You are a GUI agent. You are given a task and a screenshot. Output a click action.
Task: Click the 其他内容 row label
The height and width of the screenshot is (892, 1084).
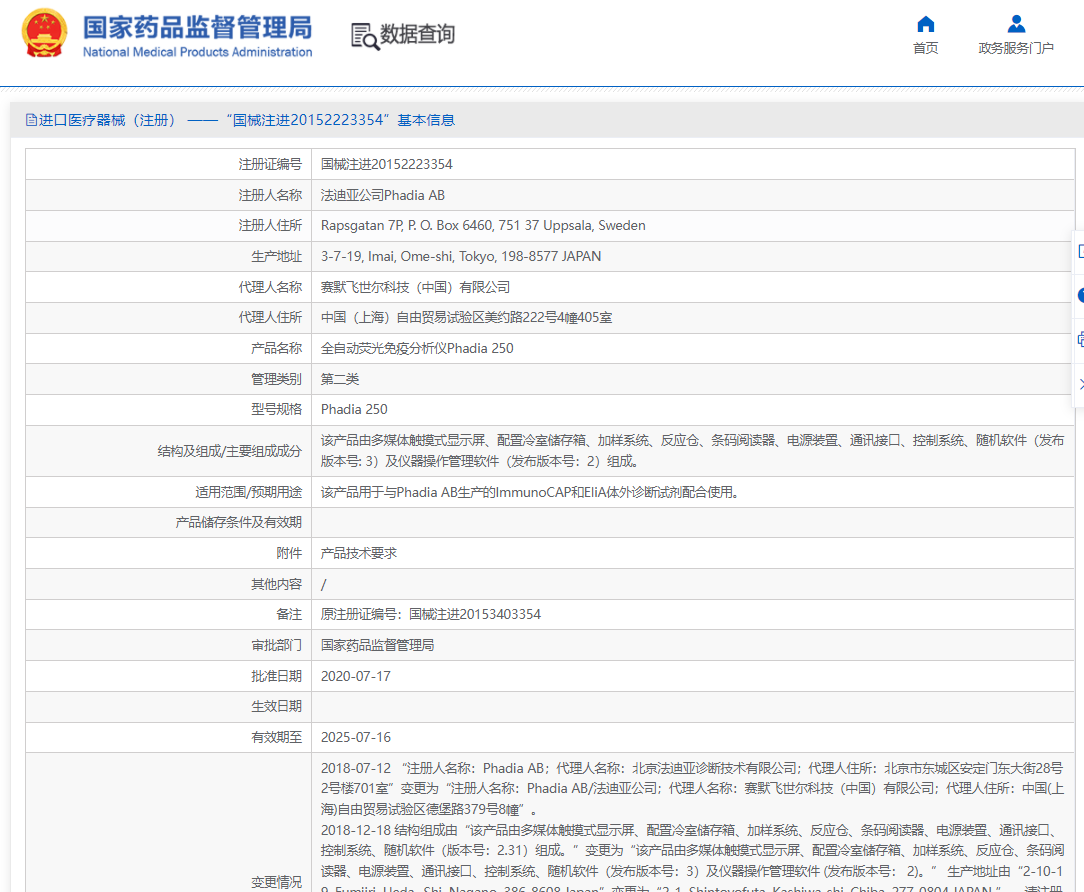click(x=277, y=585)
